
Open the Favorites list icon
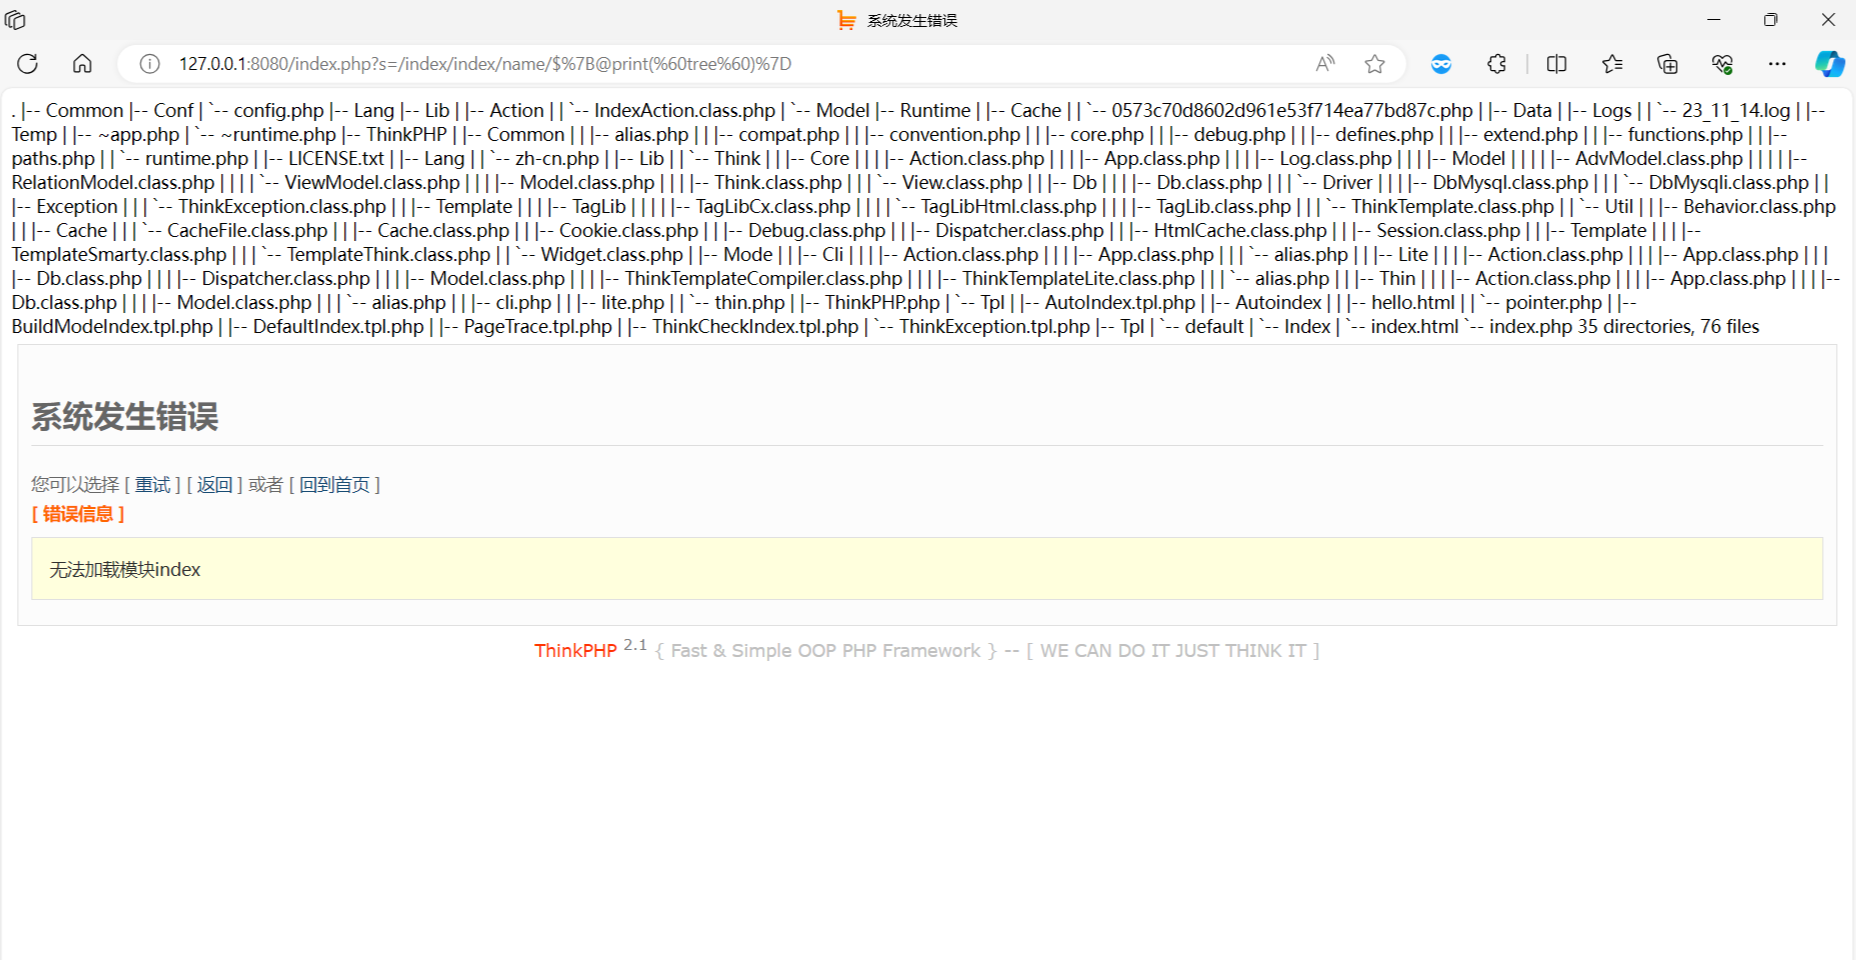coord(1612,64)
